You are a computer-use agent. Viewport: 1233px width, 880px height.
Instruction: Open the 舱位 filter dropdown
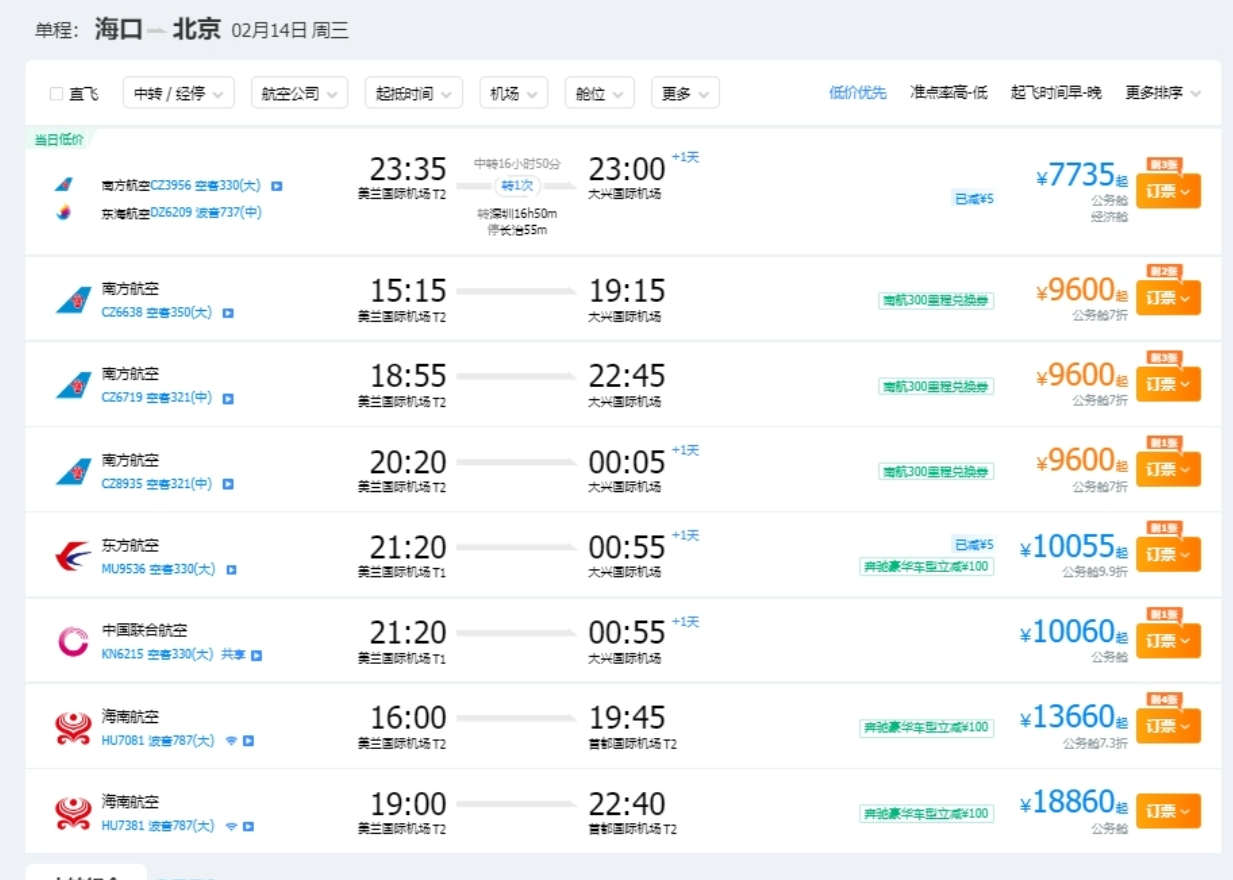600,93
